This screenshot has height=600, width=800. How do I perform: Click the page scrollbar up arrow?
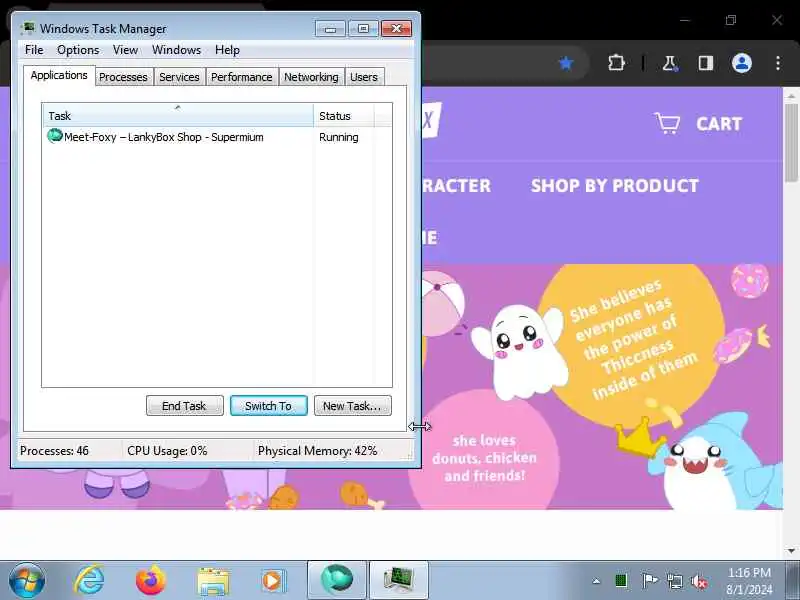click(x=791, y=95)
